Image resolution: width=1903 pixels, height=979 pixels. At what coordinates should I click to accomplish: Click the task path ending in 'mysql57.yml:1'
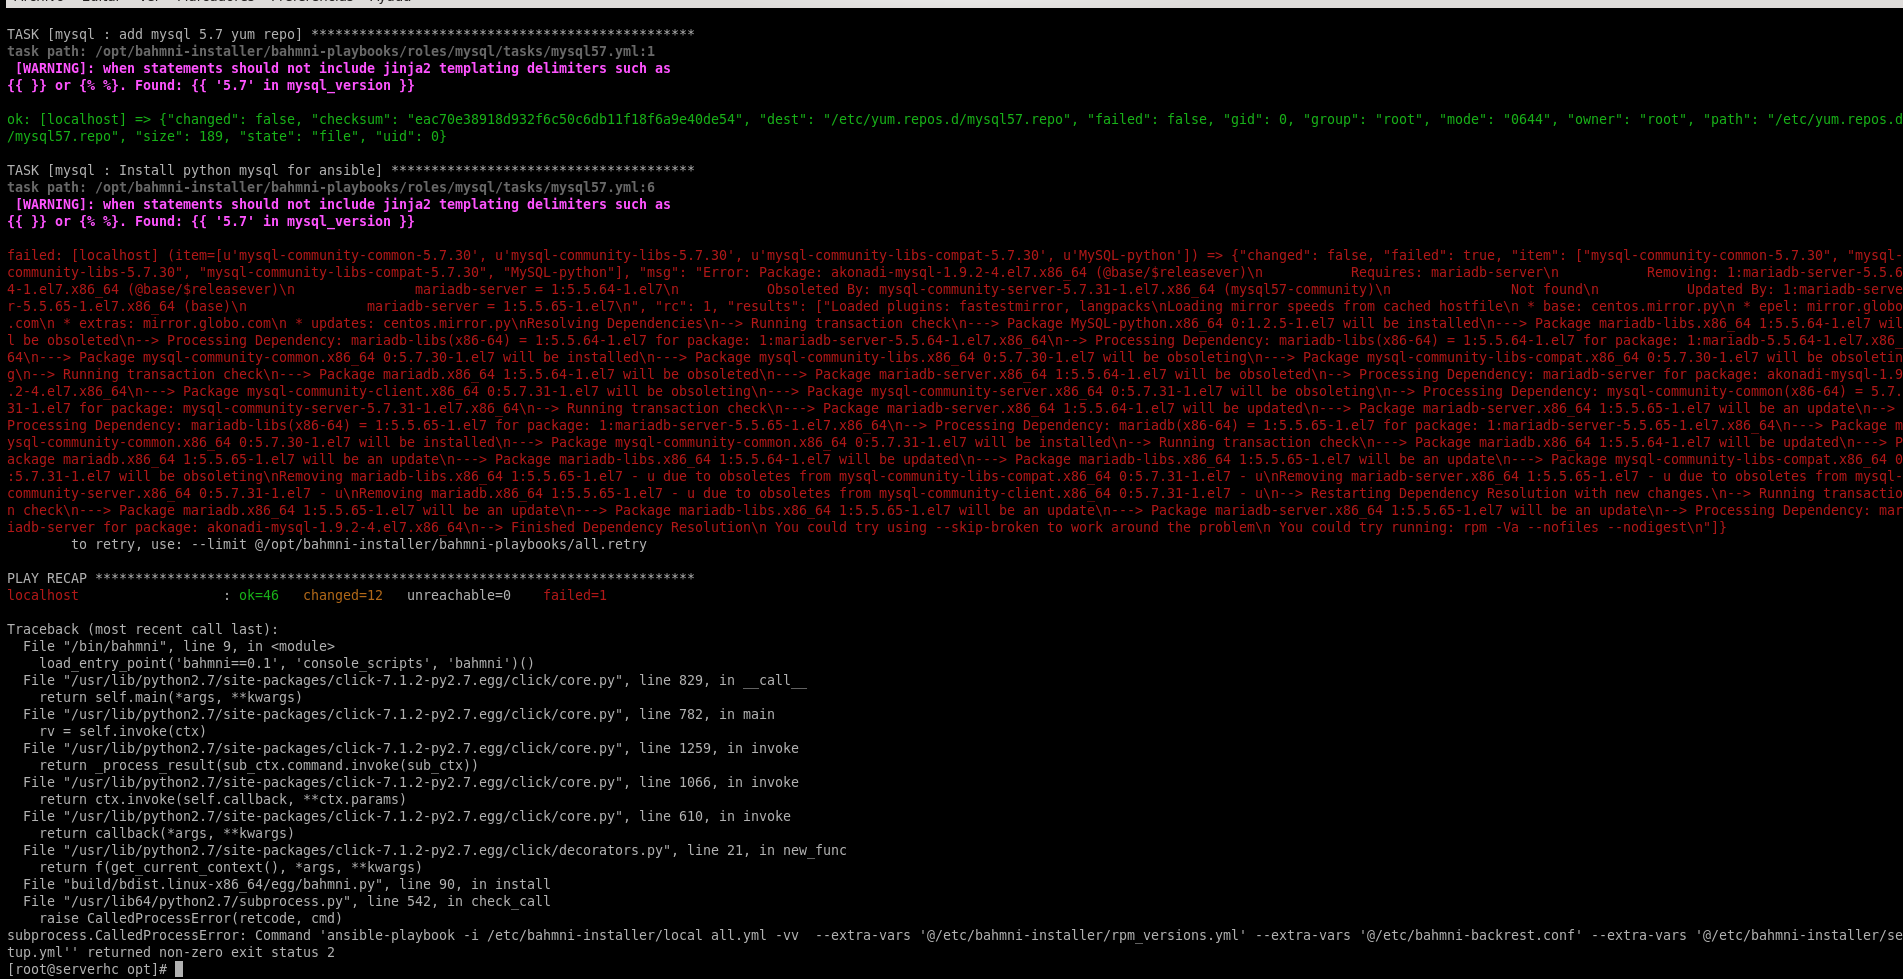coord(330,51)
